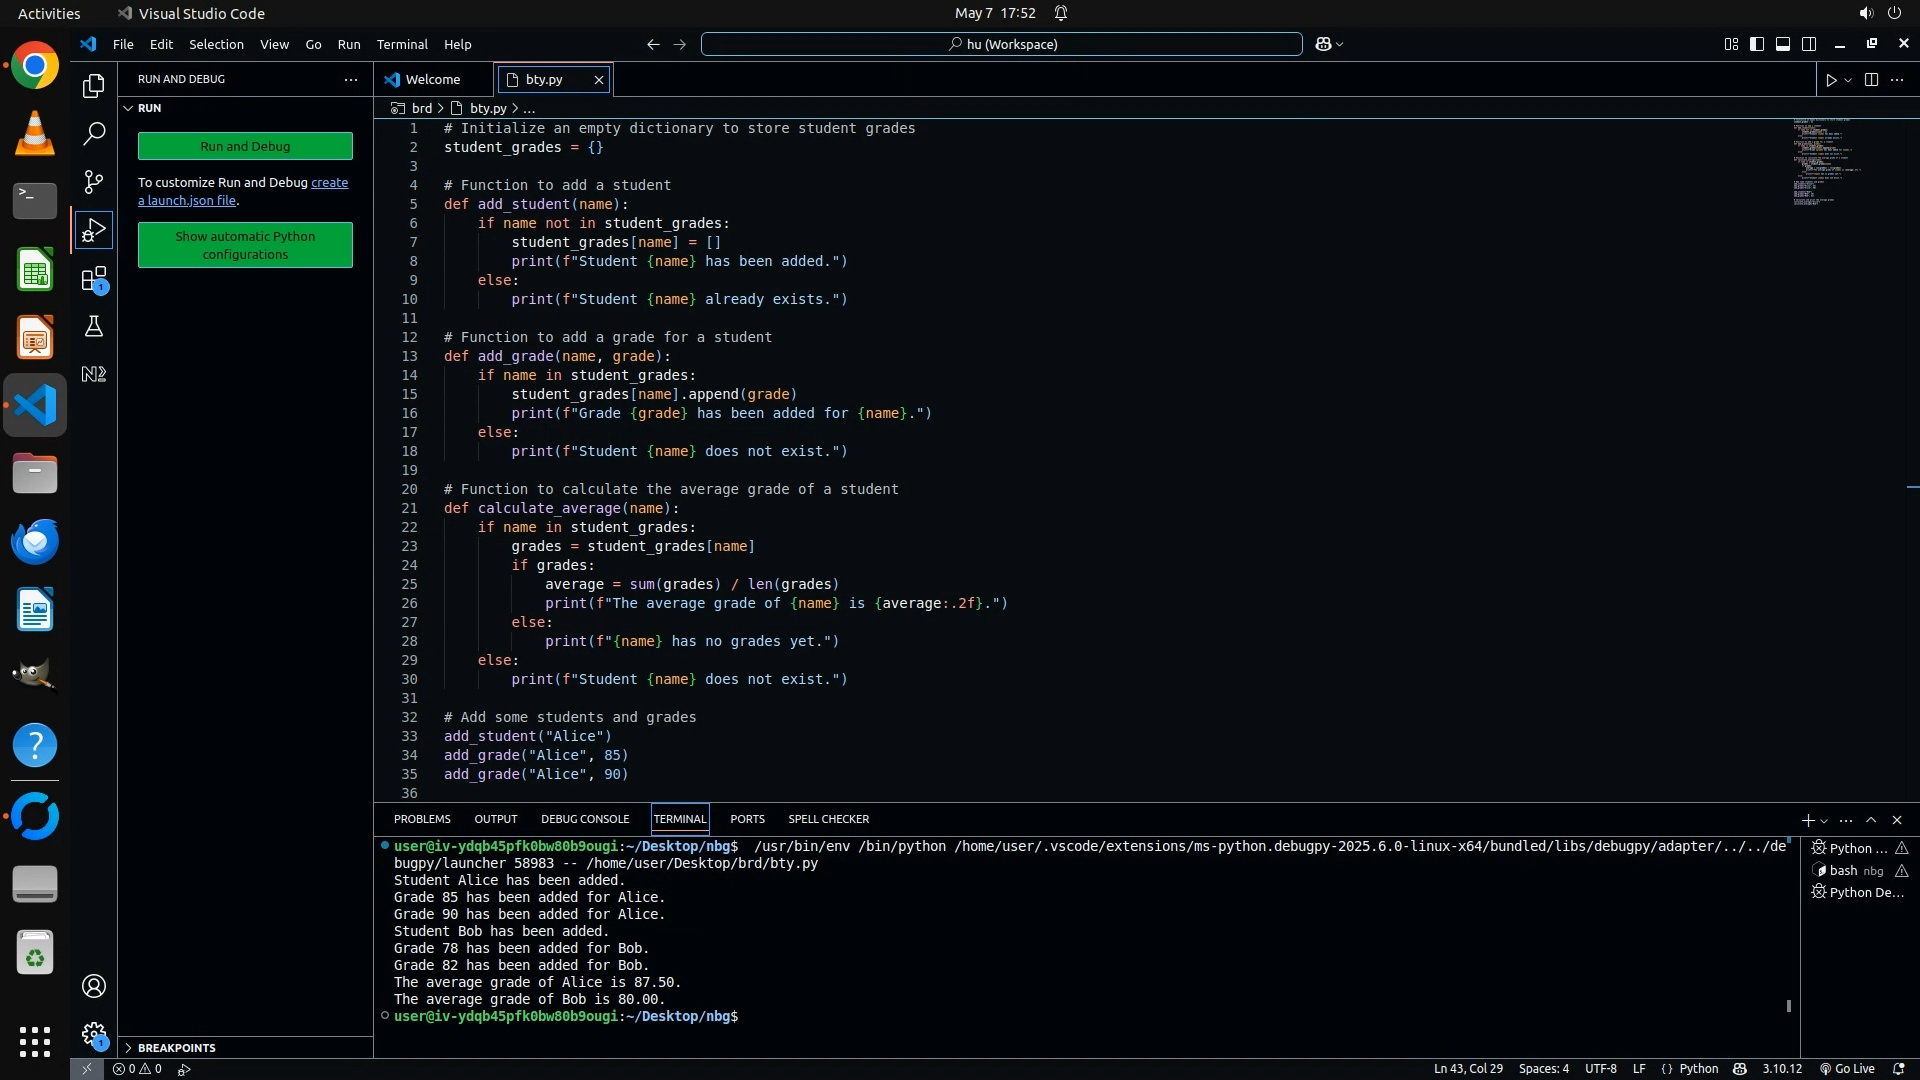Toggle the secondary side bar layout button
The width and height of the screenshot is (1920, 1080).
pyautogui.click(x=1809, y=44)
